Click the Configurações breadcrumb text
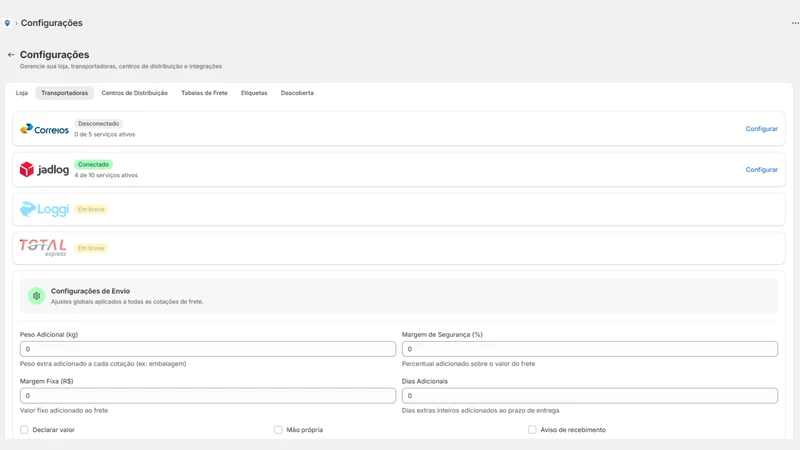Image resolution: width=800 pixels, height=450 pixels. tap(52, 23)
